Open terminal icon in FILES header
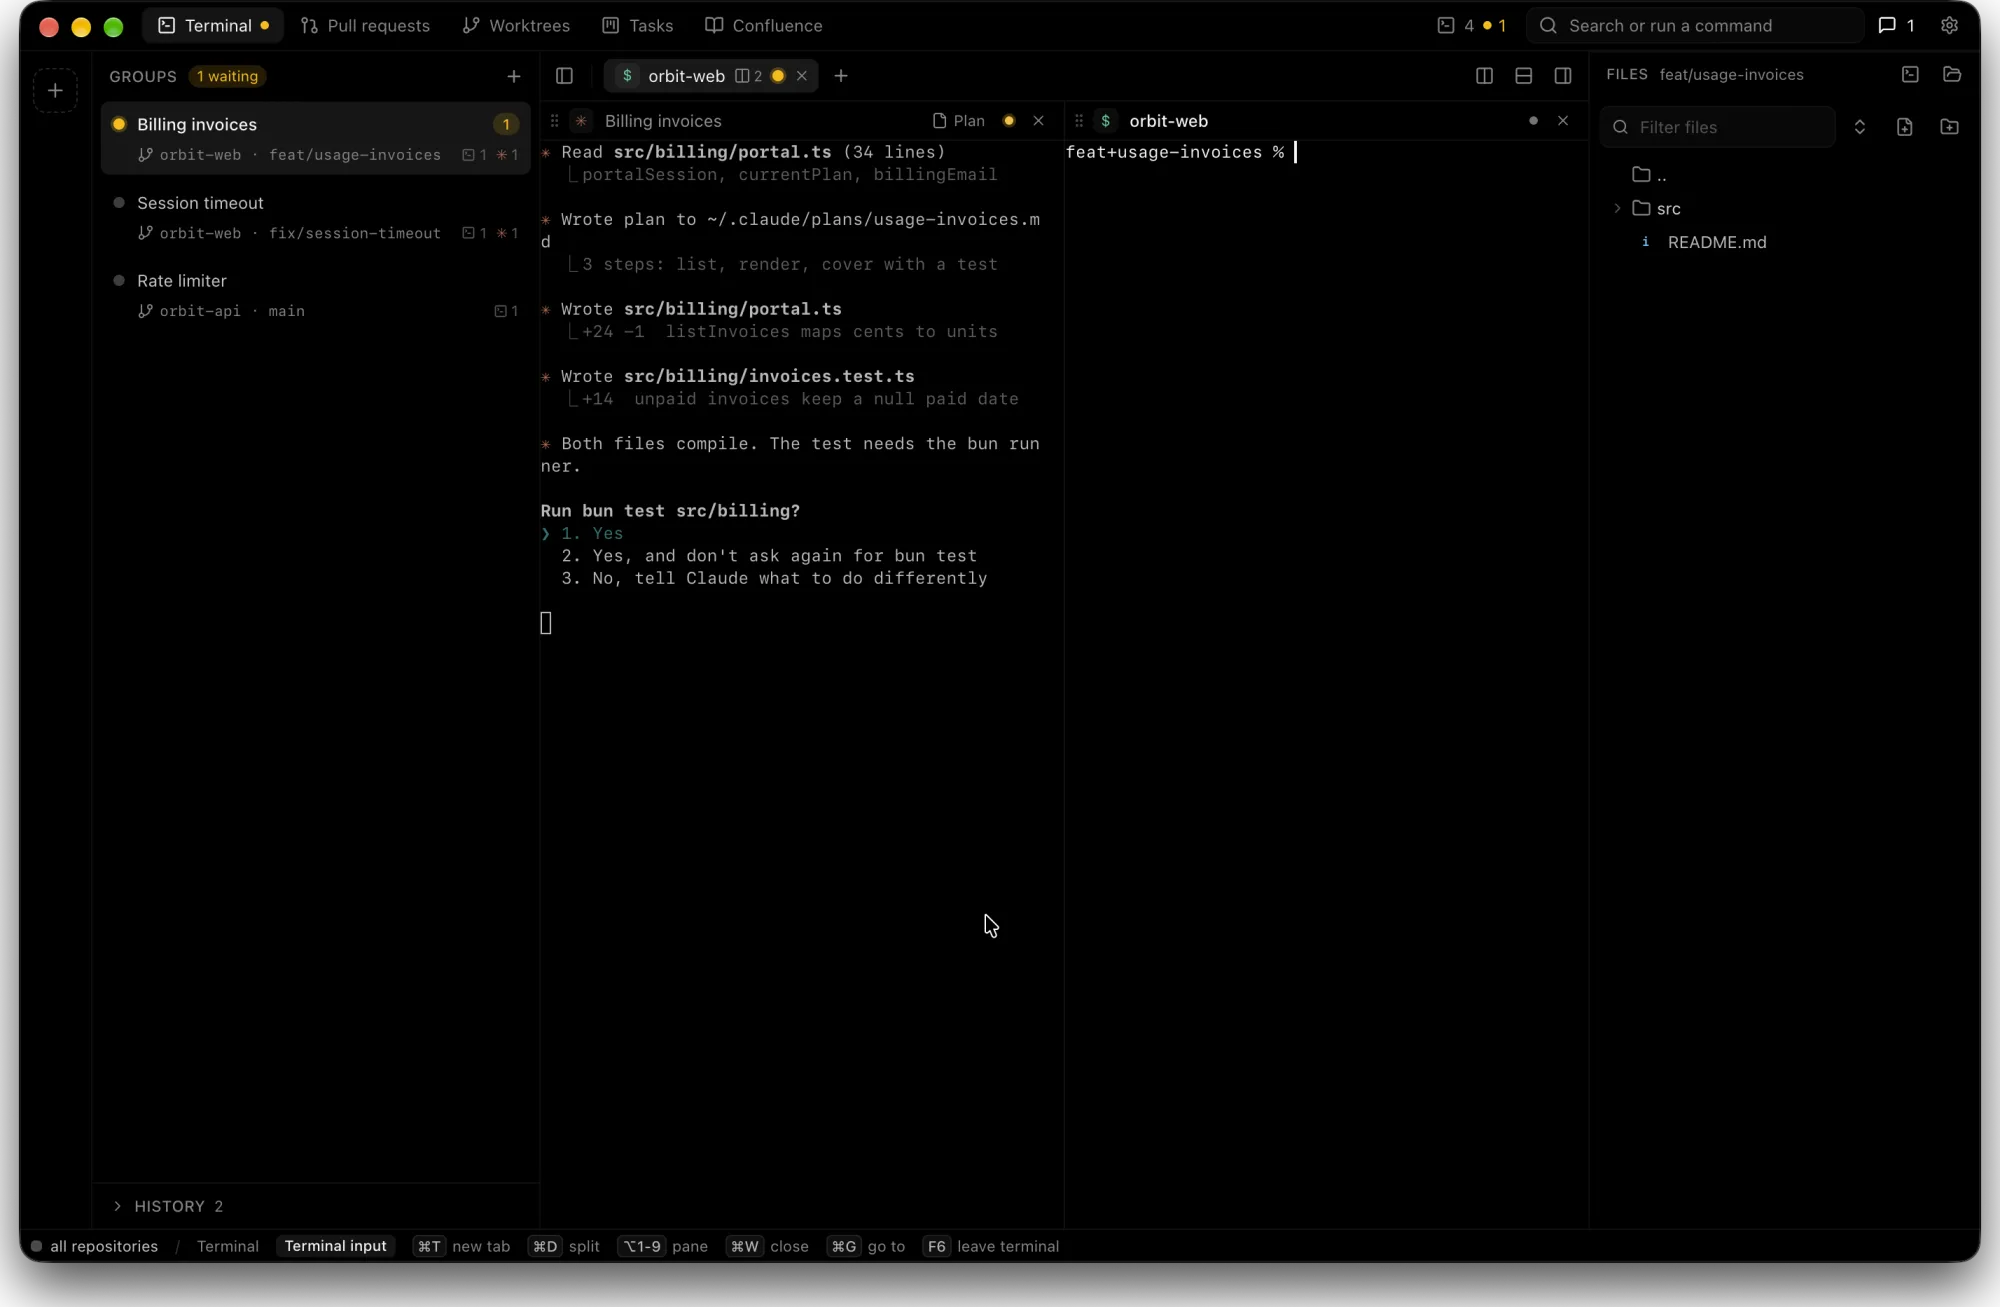This screenshot has width=2000, height=1307. pos(1910,75)
